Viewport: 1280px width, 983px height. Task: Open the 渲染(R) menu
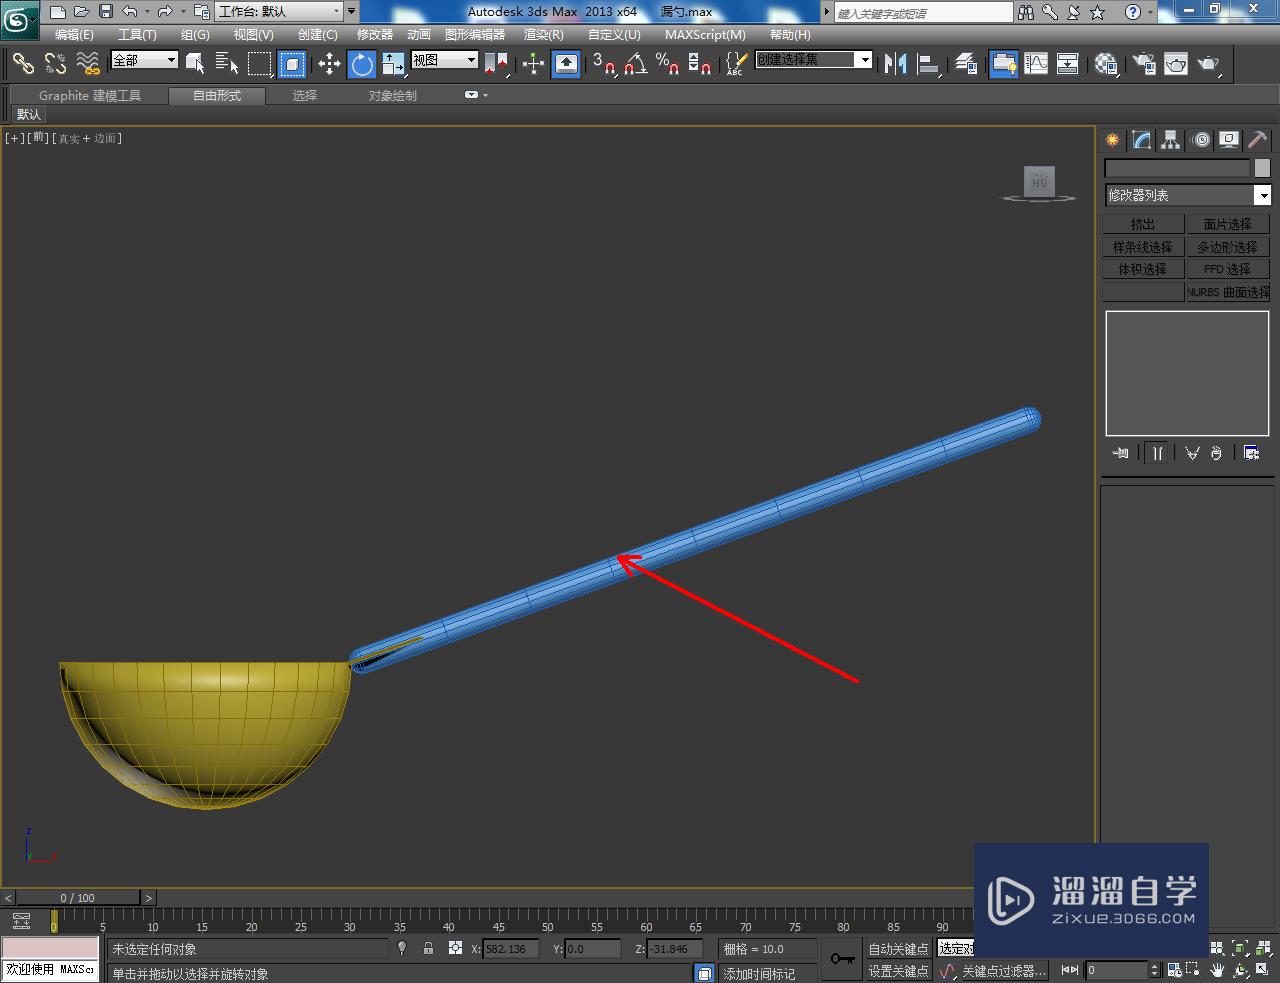click(544, 35)
